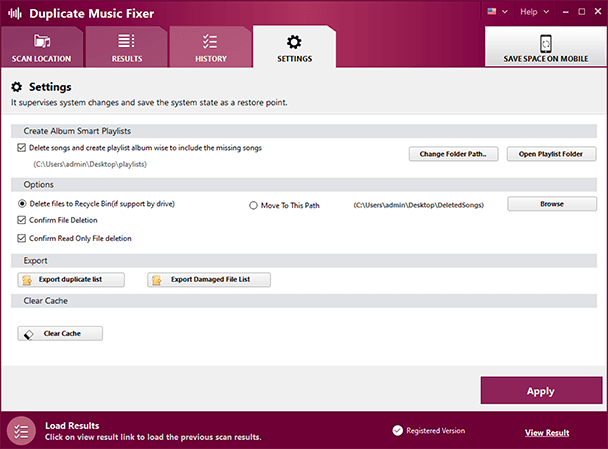Toggle Confirm Read Only File deletion checkbox
The height and width of the screenshot is (449, 608).
pyautogui.click(x=22, y=238)
